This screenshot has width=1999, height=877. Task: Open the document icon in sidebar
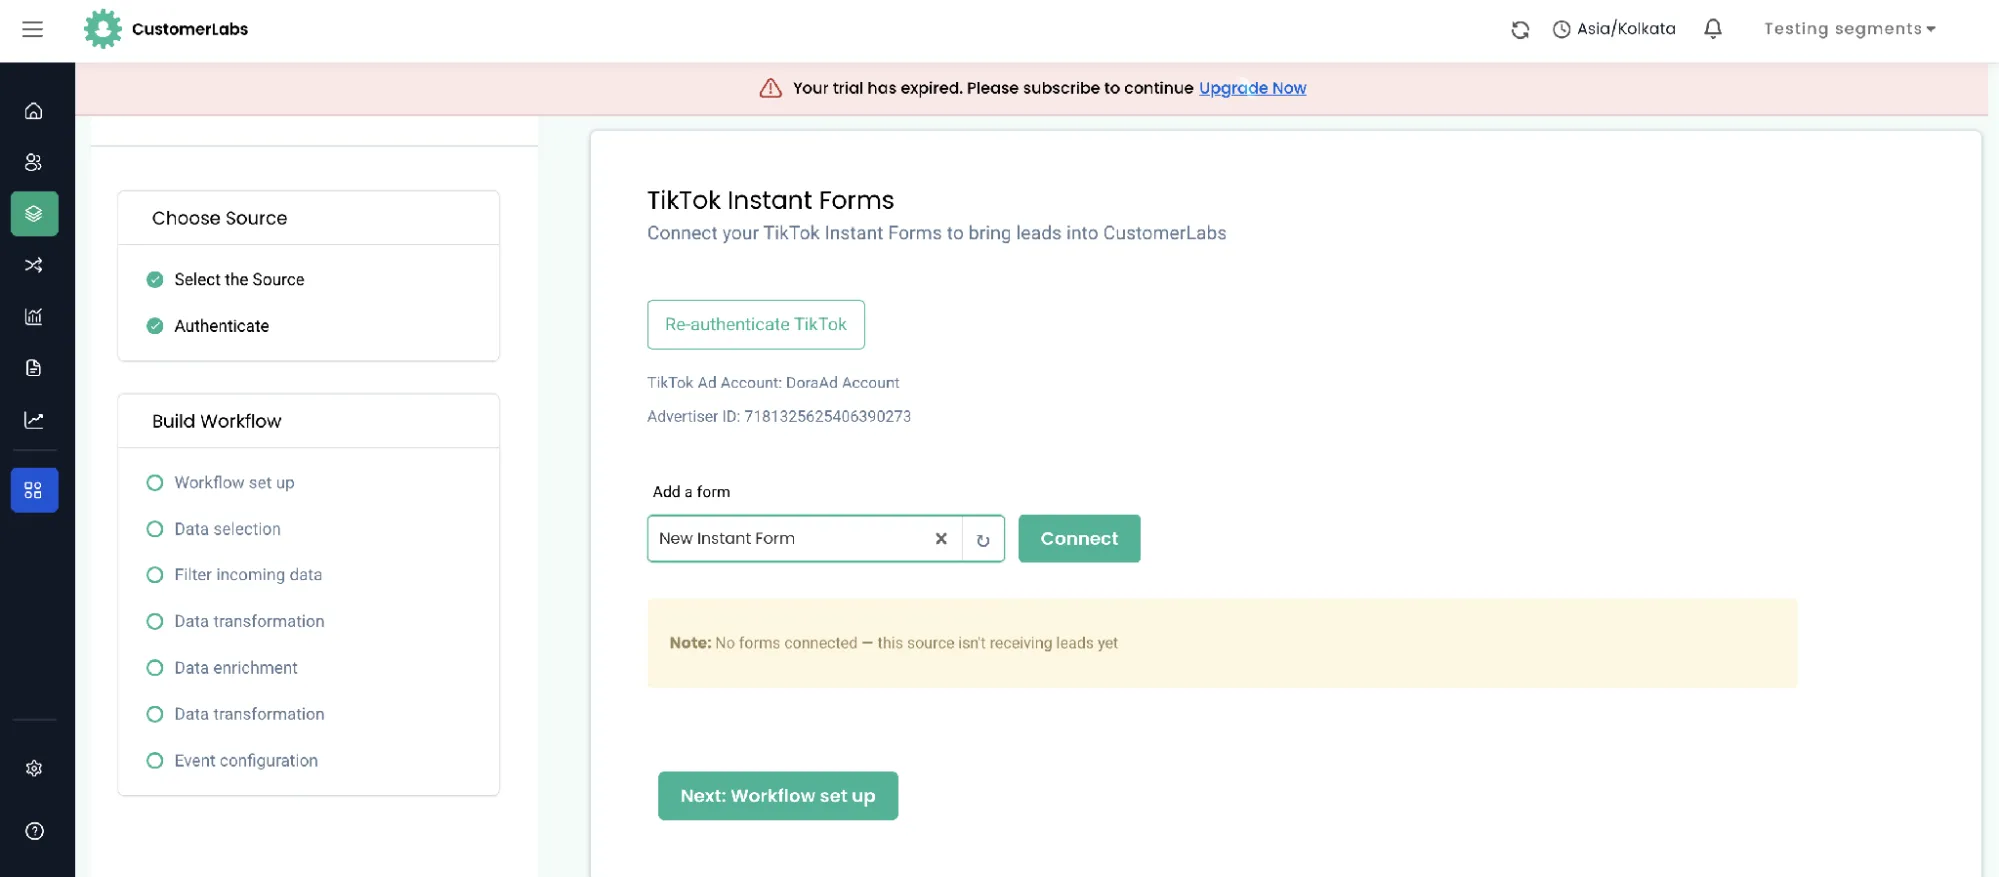[34, 368]
